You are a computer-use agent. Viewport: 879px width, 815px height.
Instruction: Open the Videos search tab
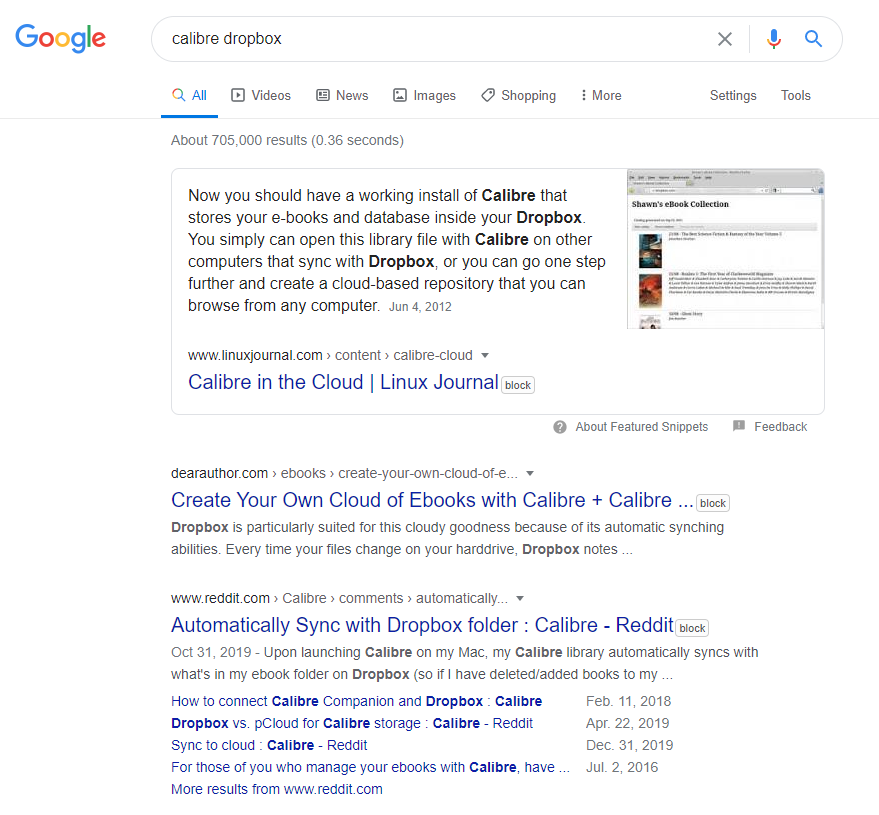tap(261, 96)
